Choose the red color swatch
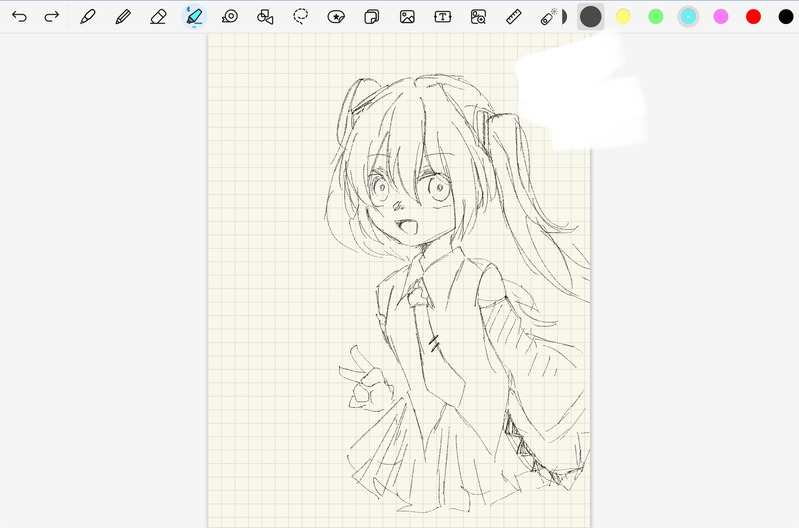799x528 pixels. point(754,17)
